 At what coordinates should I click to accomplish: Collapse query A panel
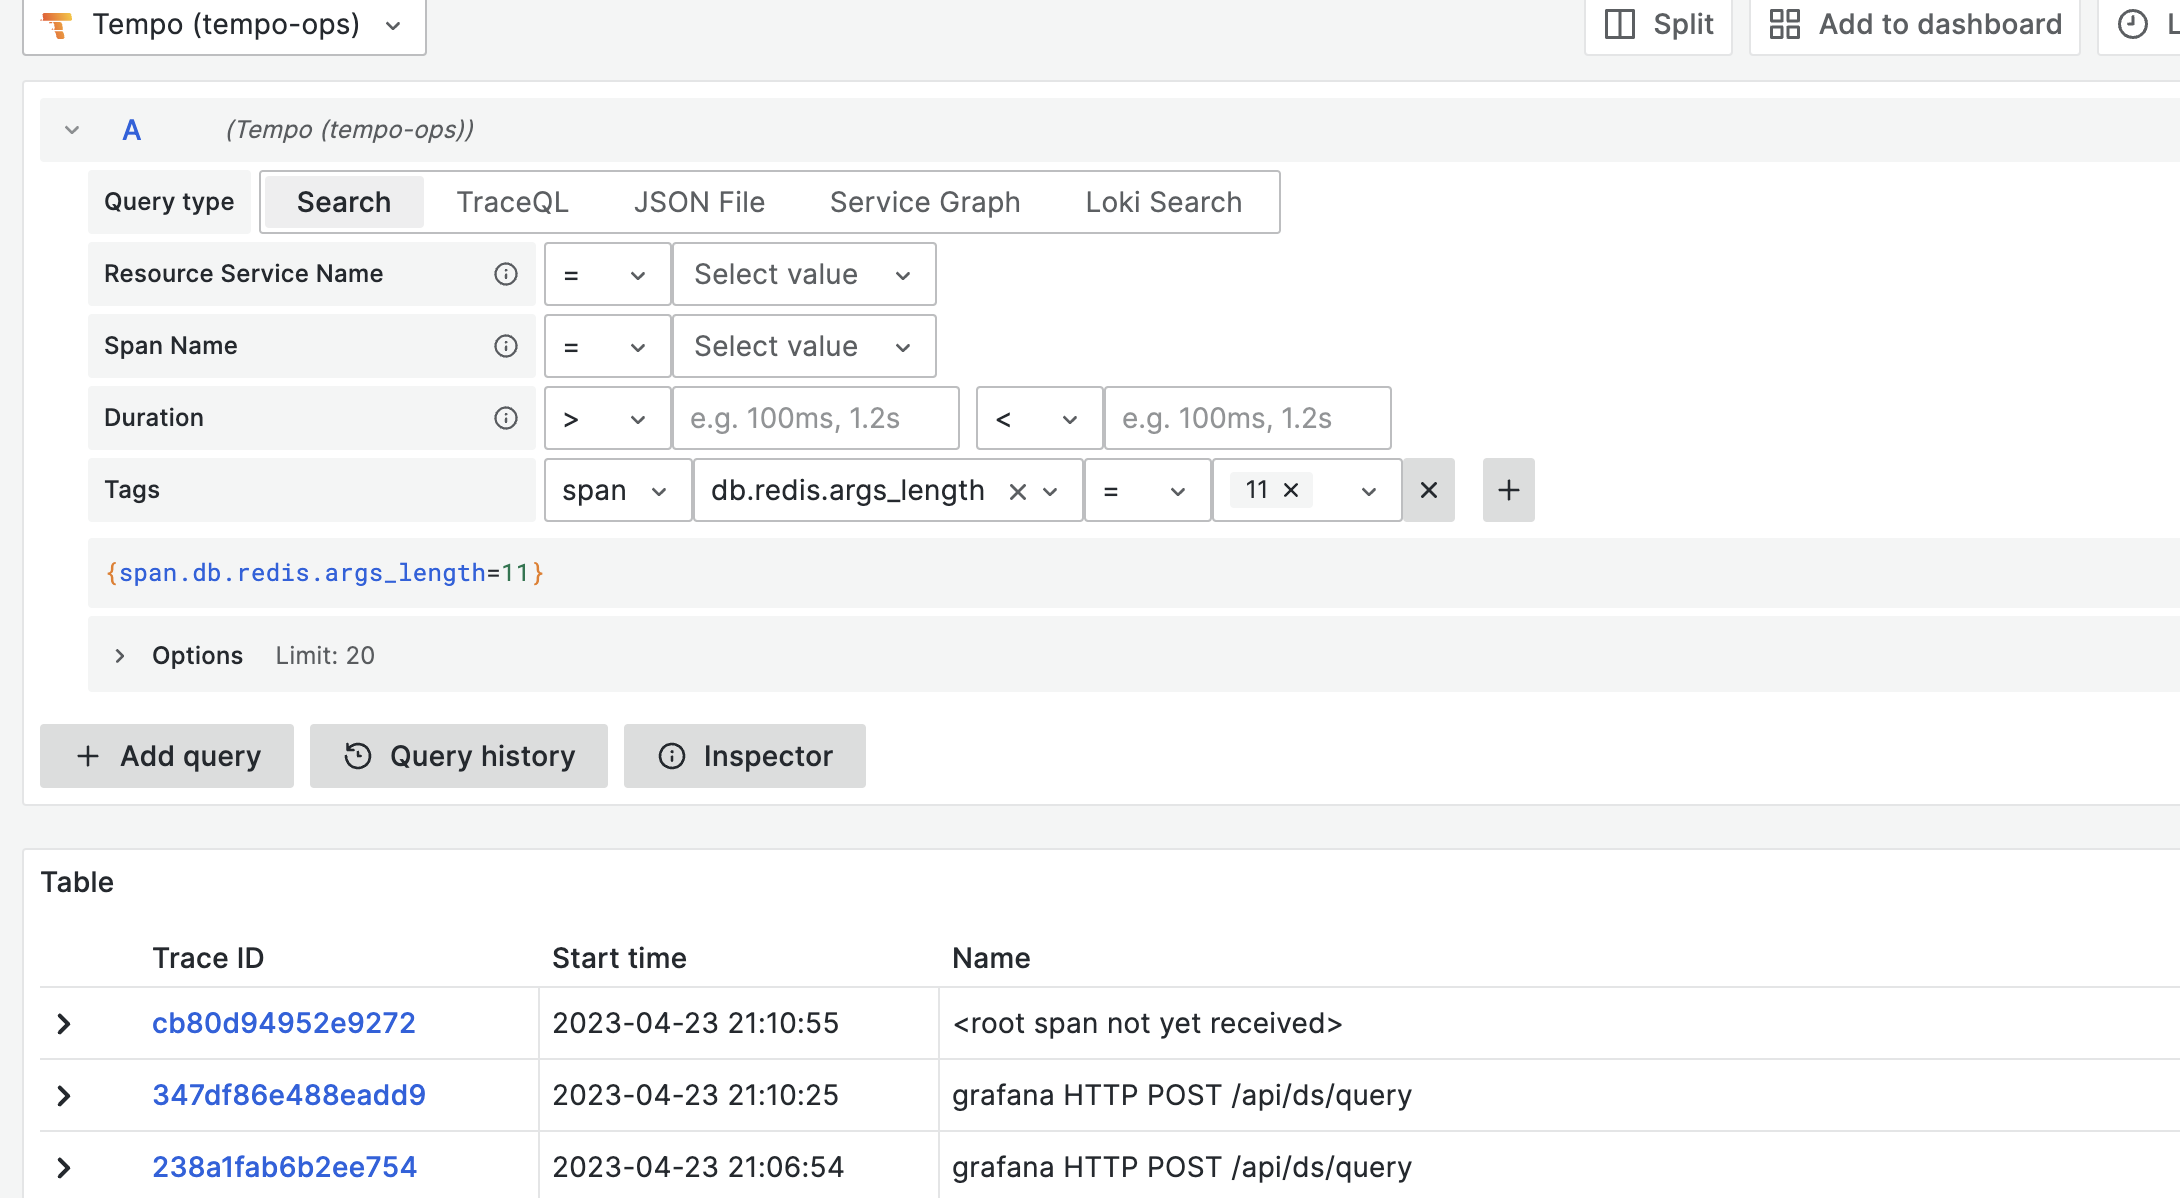click(71, 129)
